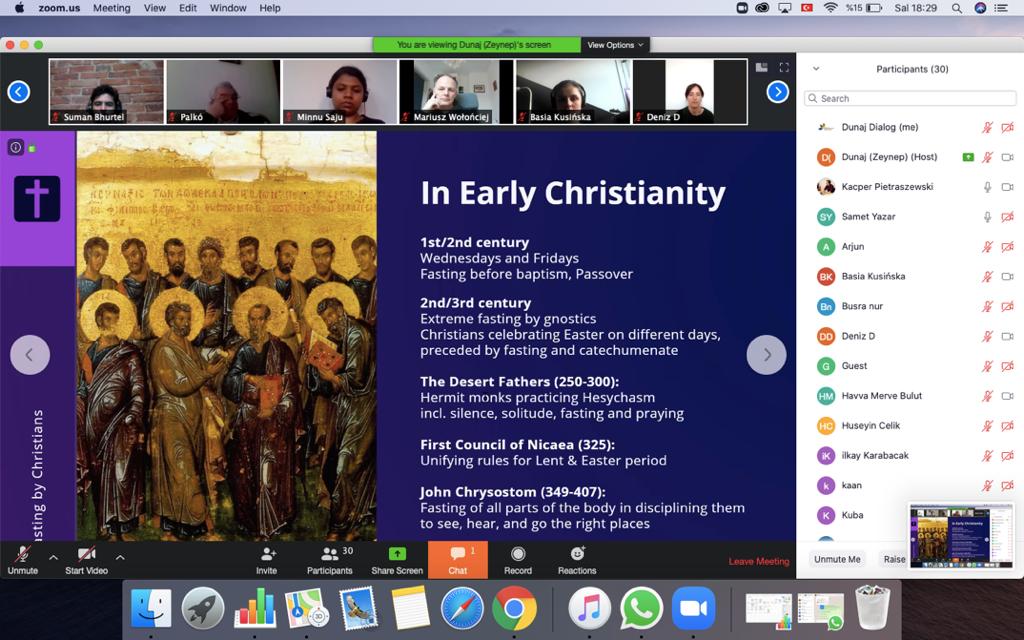Toggle video icon for Dunaj Dialog (me)
The image size is (1024, 640).
(x=1008, y=127)
